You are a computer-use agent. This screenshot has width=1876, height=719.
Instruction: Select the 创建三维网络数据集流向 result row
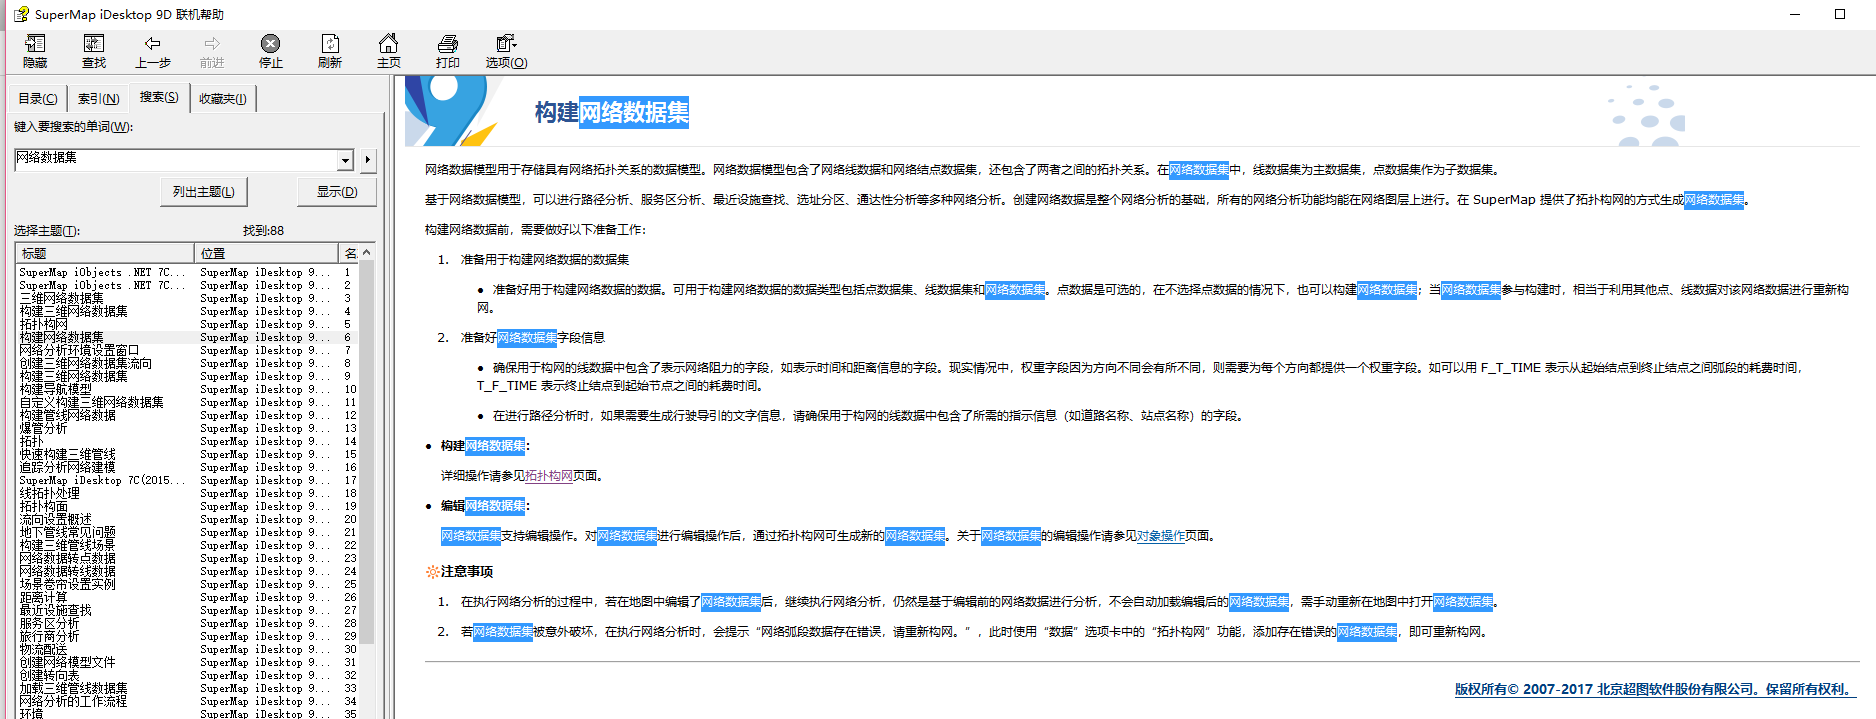click(x=188, y=363)
